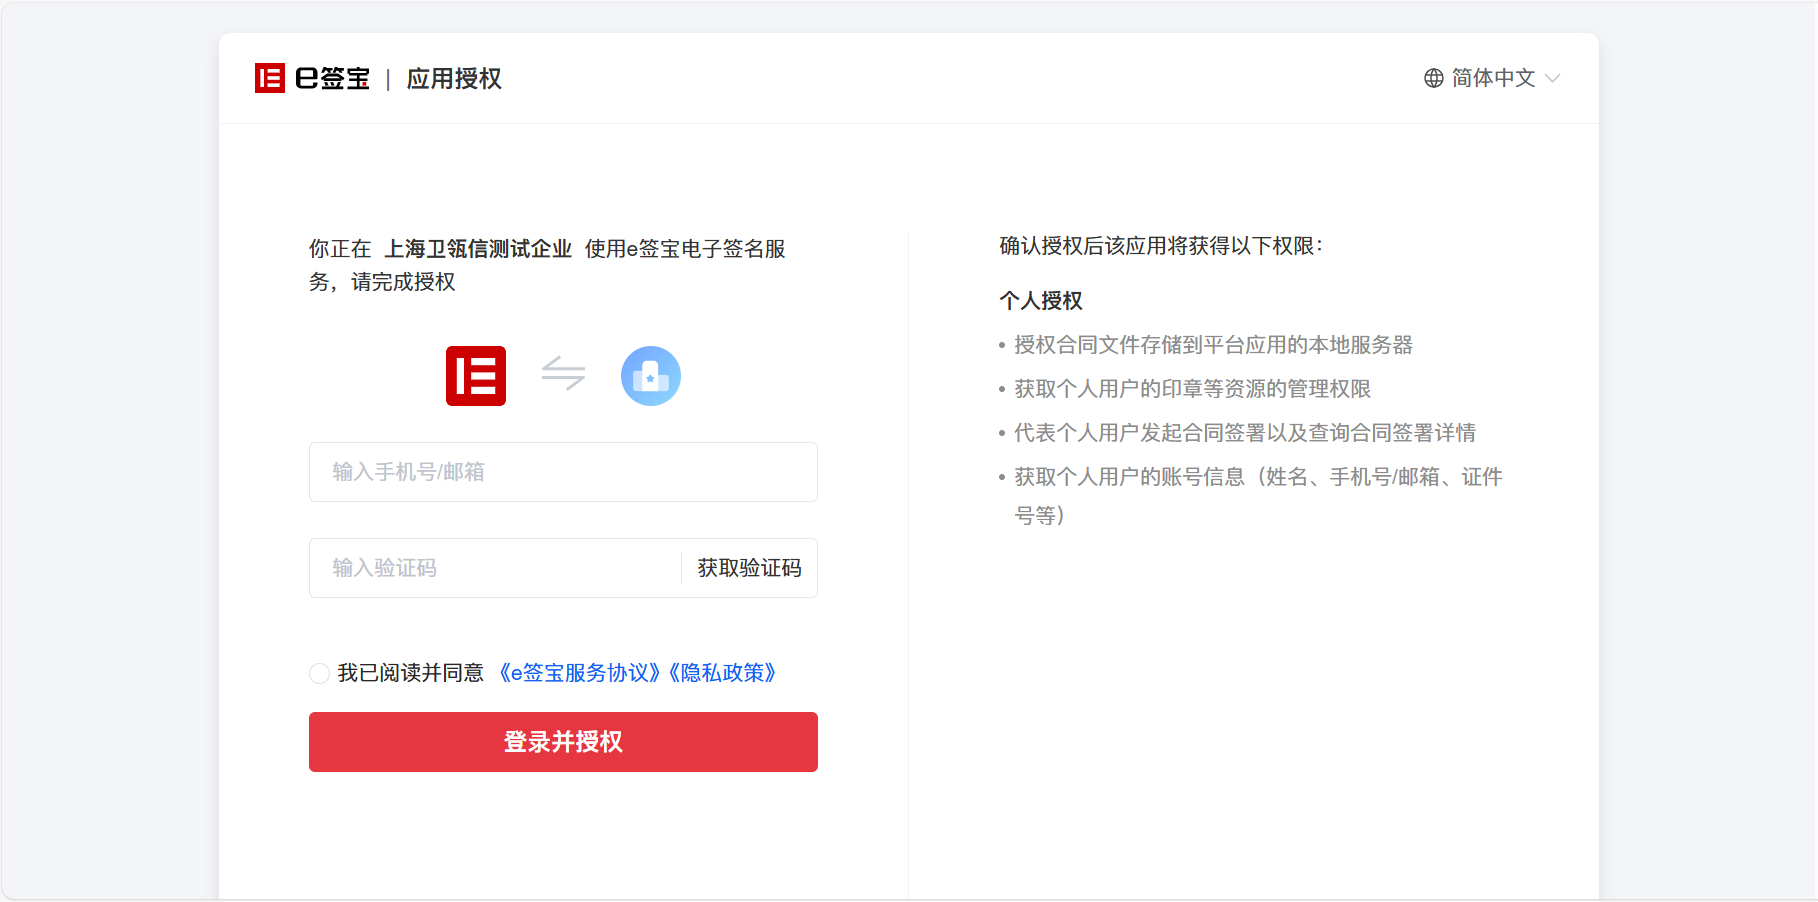Click the 上海卫瓴信测试企业 company name

(478, 249)
